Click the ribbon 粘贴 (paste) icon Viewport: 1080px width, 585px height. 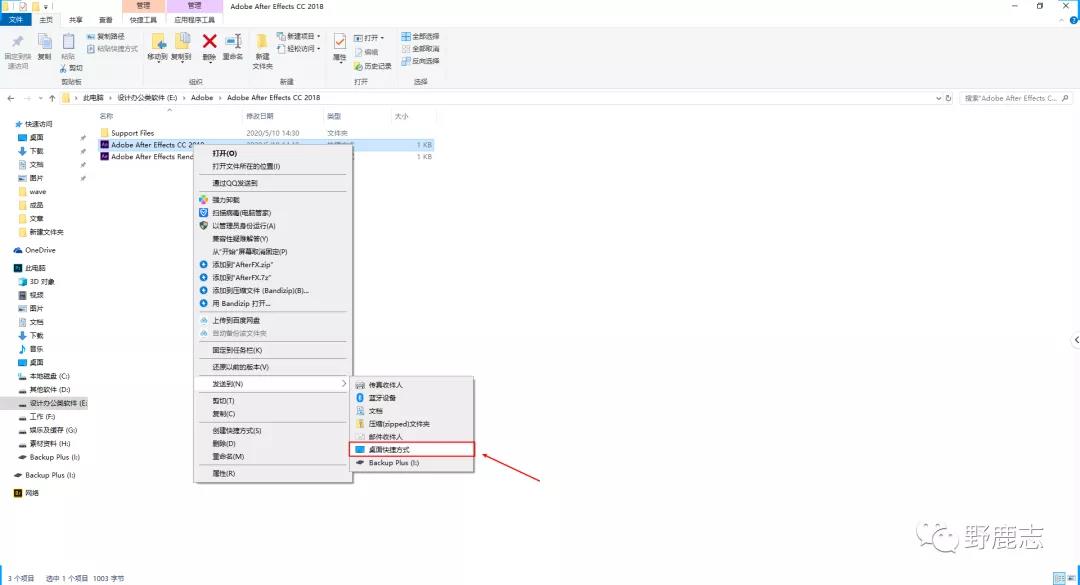tap(68, 41)
